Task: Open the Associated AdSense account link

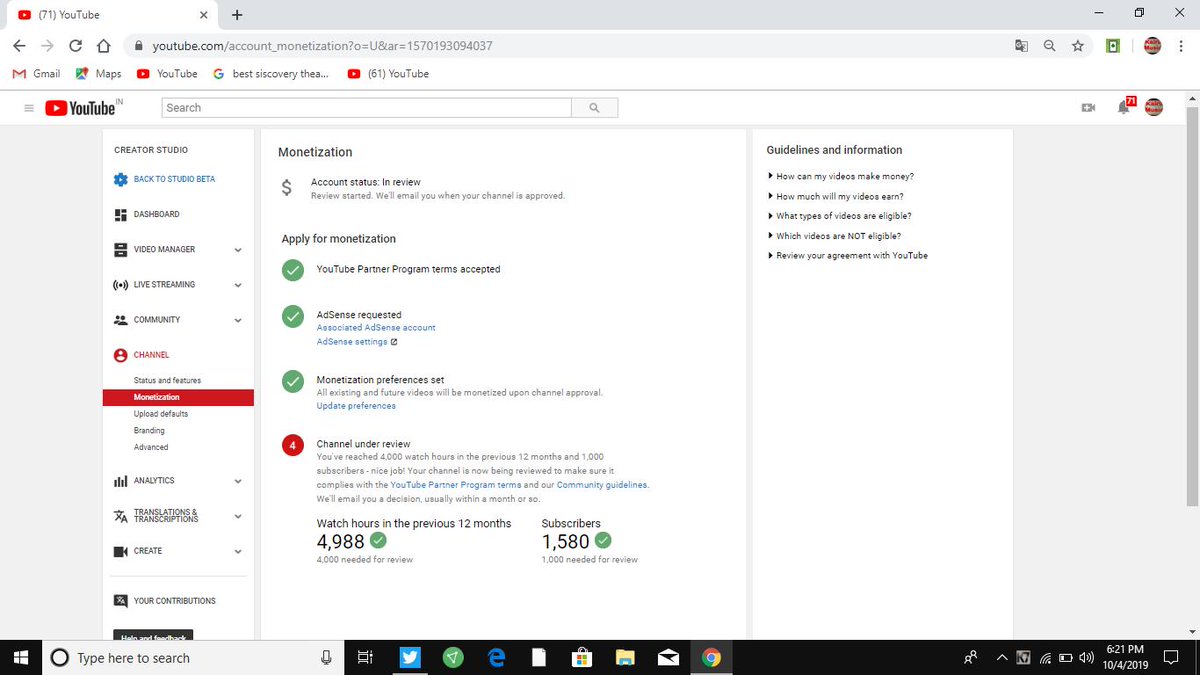Action: [376, 328]
